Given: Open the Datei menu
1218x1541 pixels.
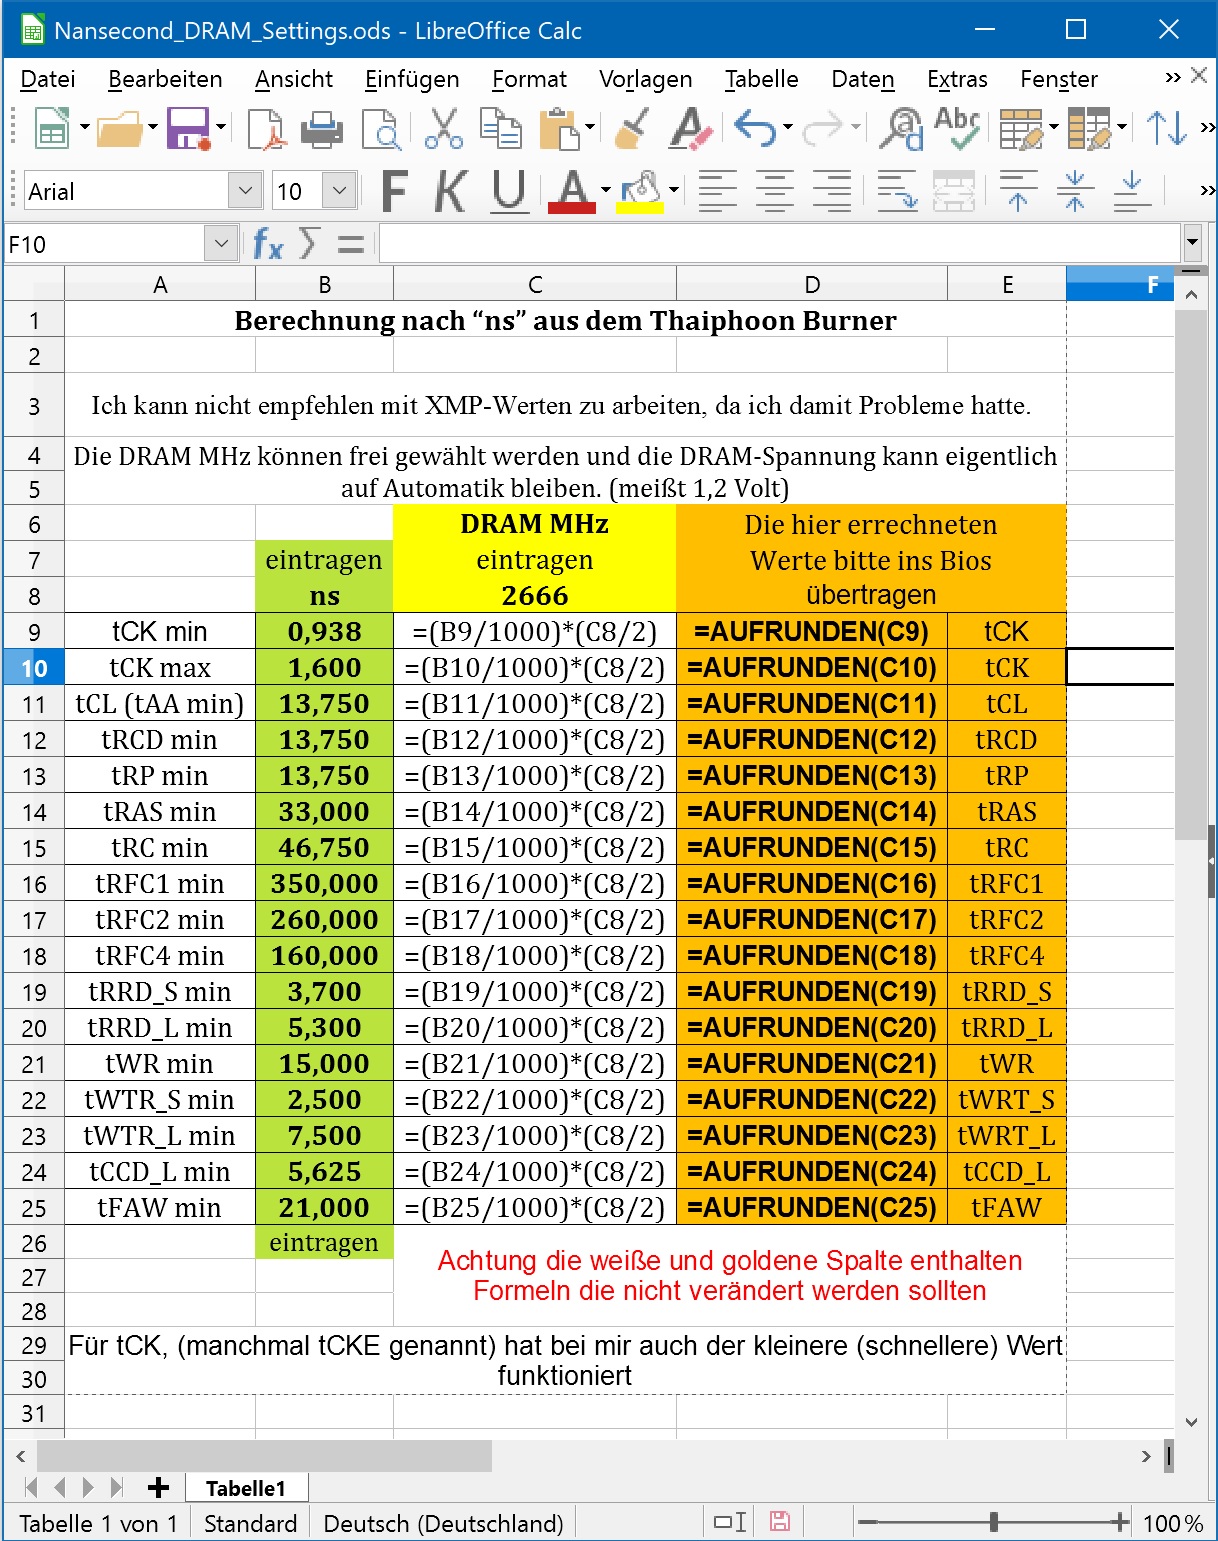Looking at the screenshot, I should [48, 79].
